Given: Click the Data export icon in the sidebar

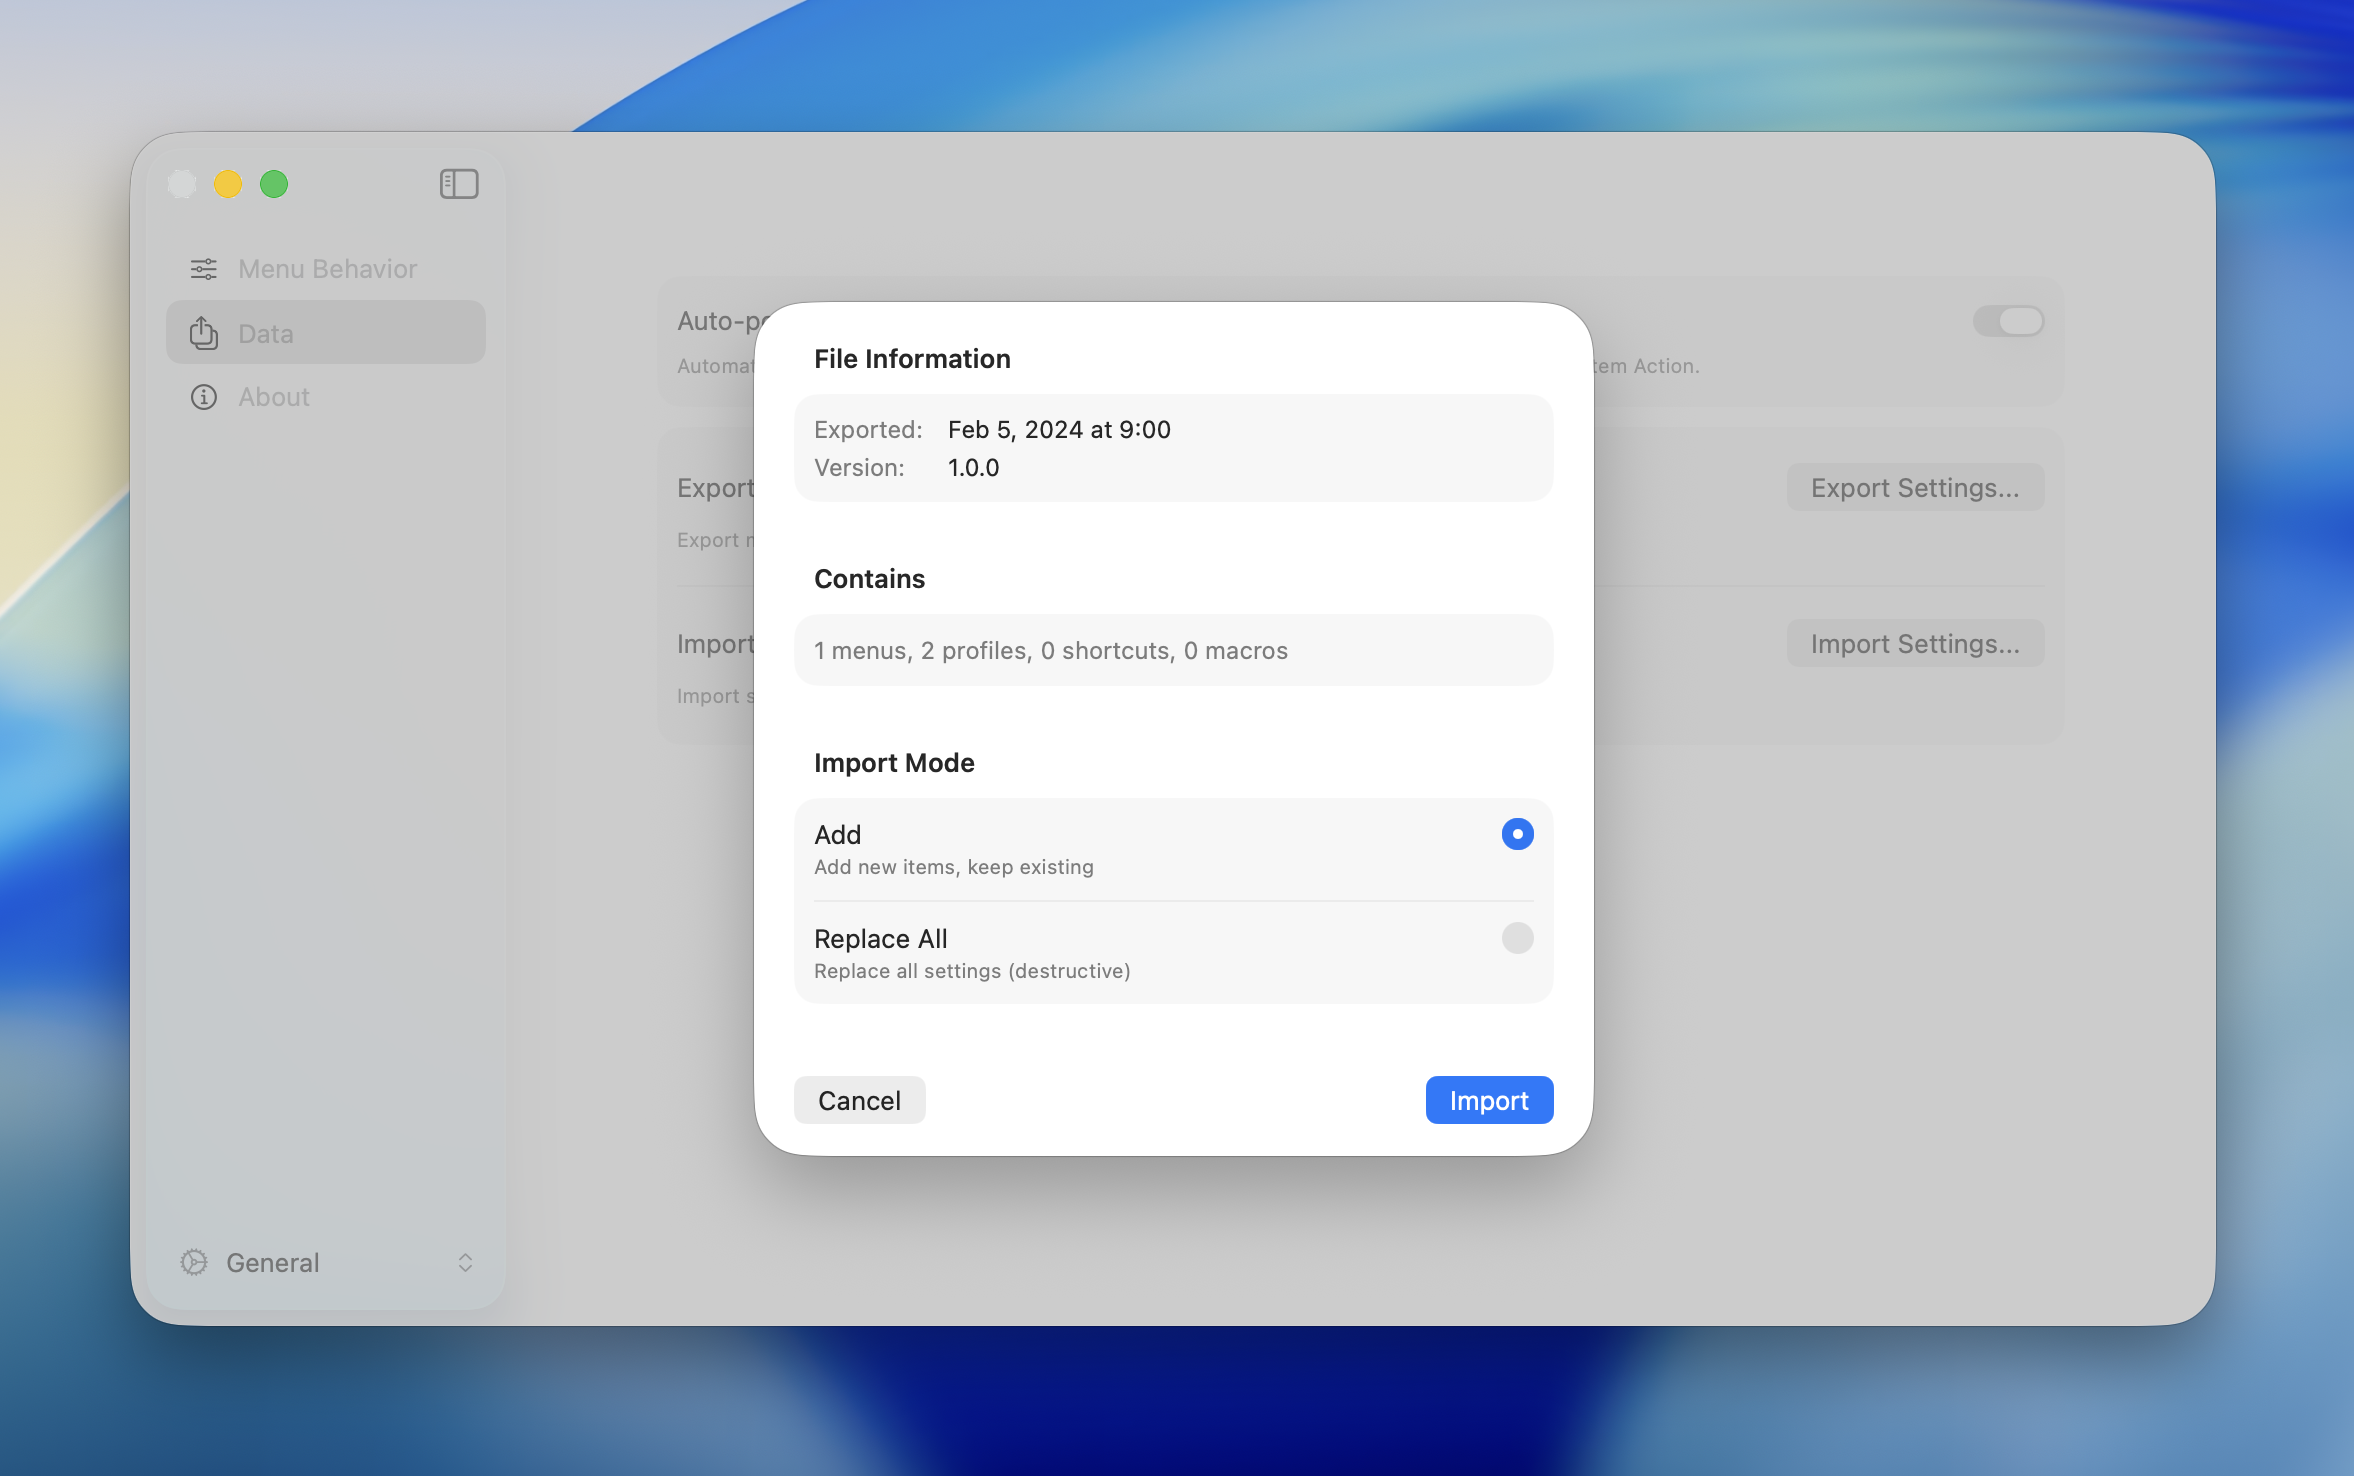Looking at the screenshot, I should click(203, 332).
